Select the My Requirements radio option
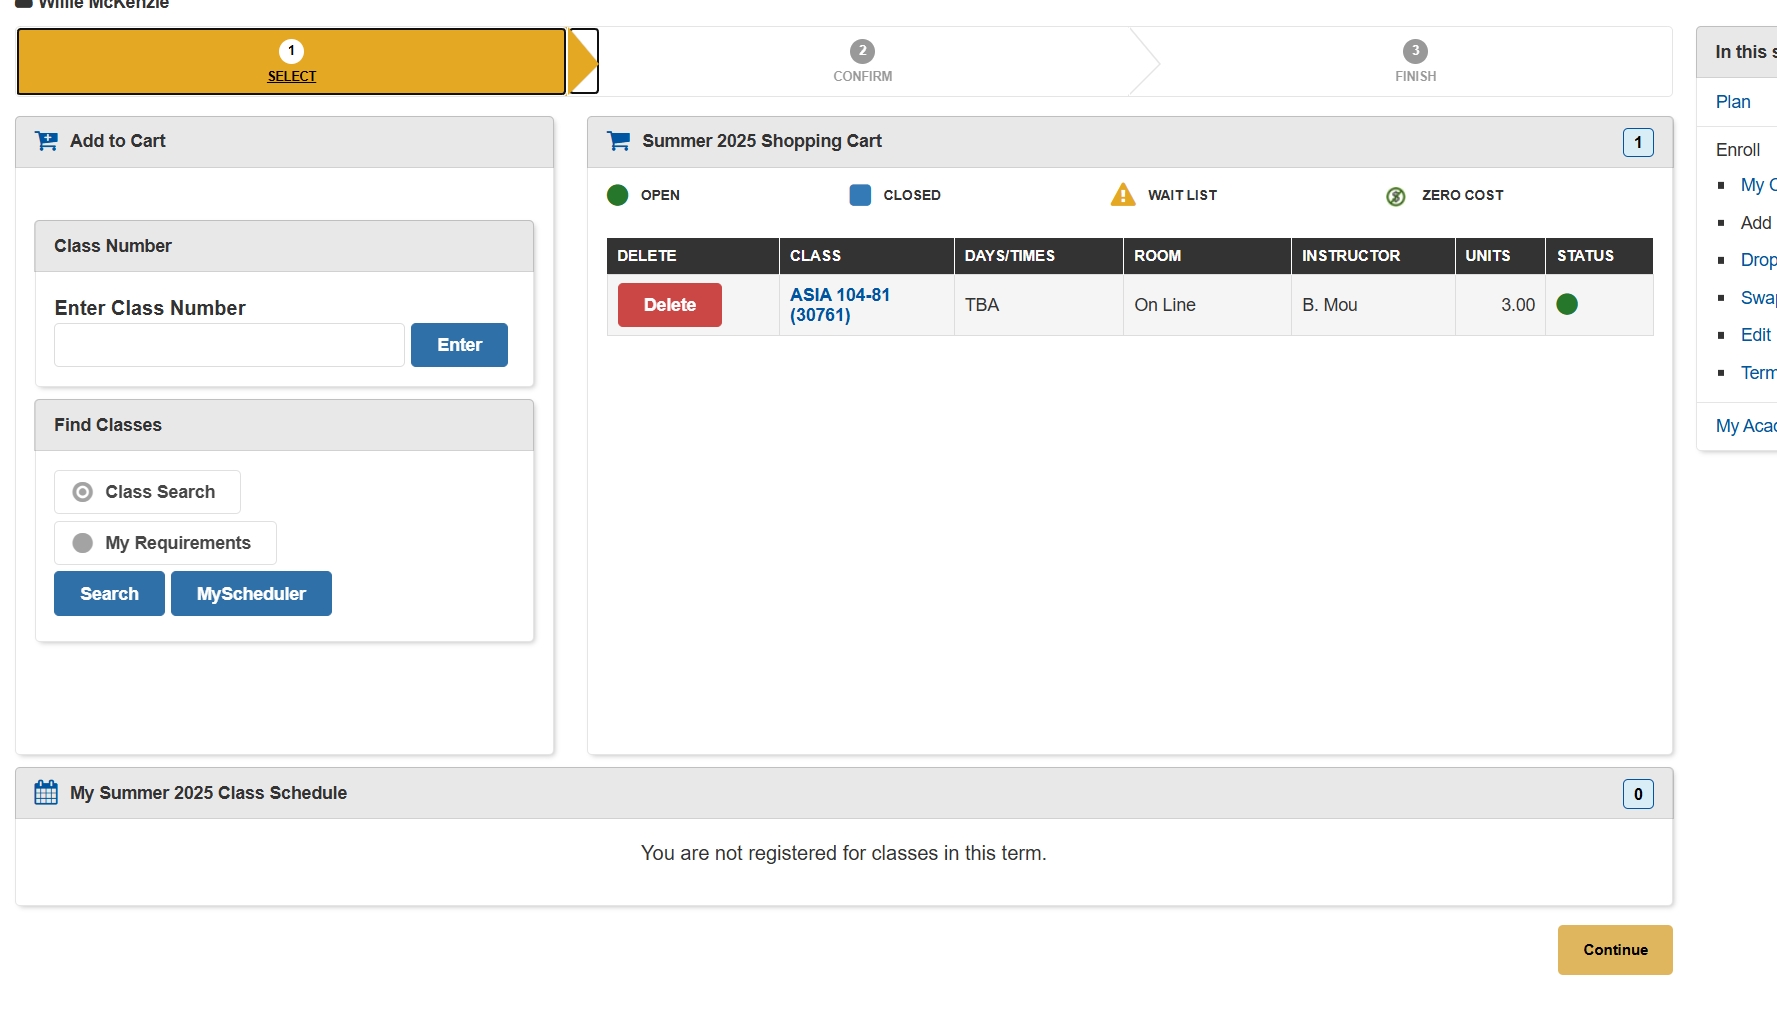Screen dimensions: 1777x1031 [x=83, y=543]
